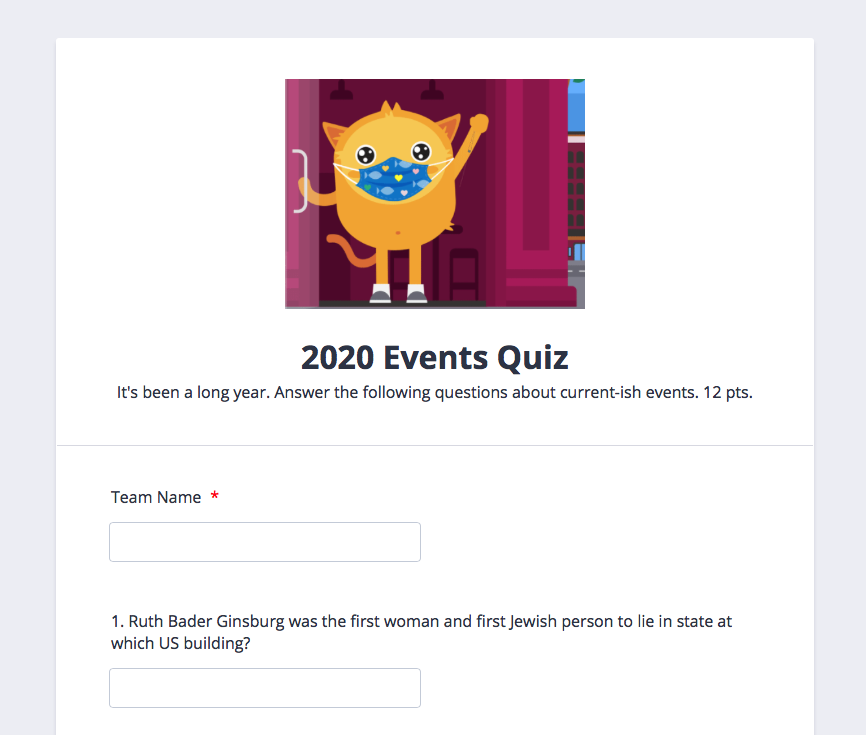
Task: Focus the Ruth Bader Ginsburg answer field
Action: point(264,688)
